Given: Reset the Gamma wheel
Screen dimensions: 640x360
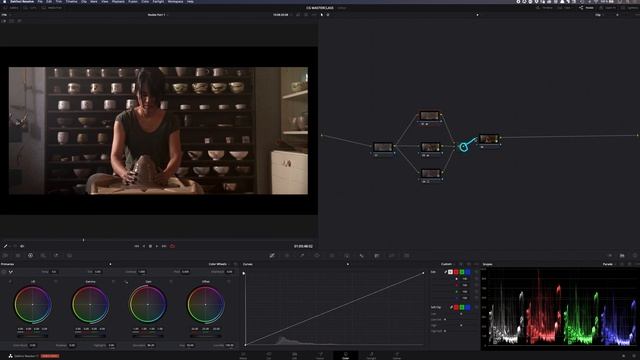Looking at the screenshot, I should tap(113, 282).
